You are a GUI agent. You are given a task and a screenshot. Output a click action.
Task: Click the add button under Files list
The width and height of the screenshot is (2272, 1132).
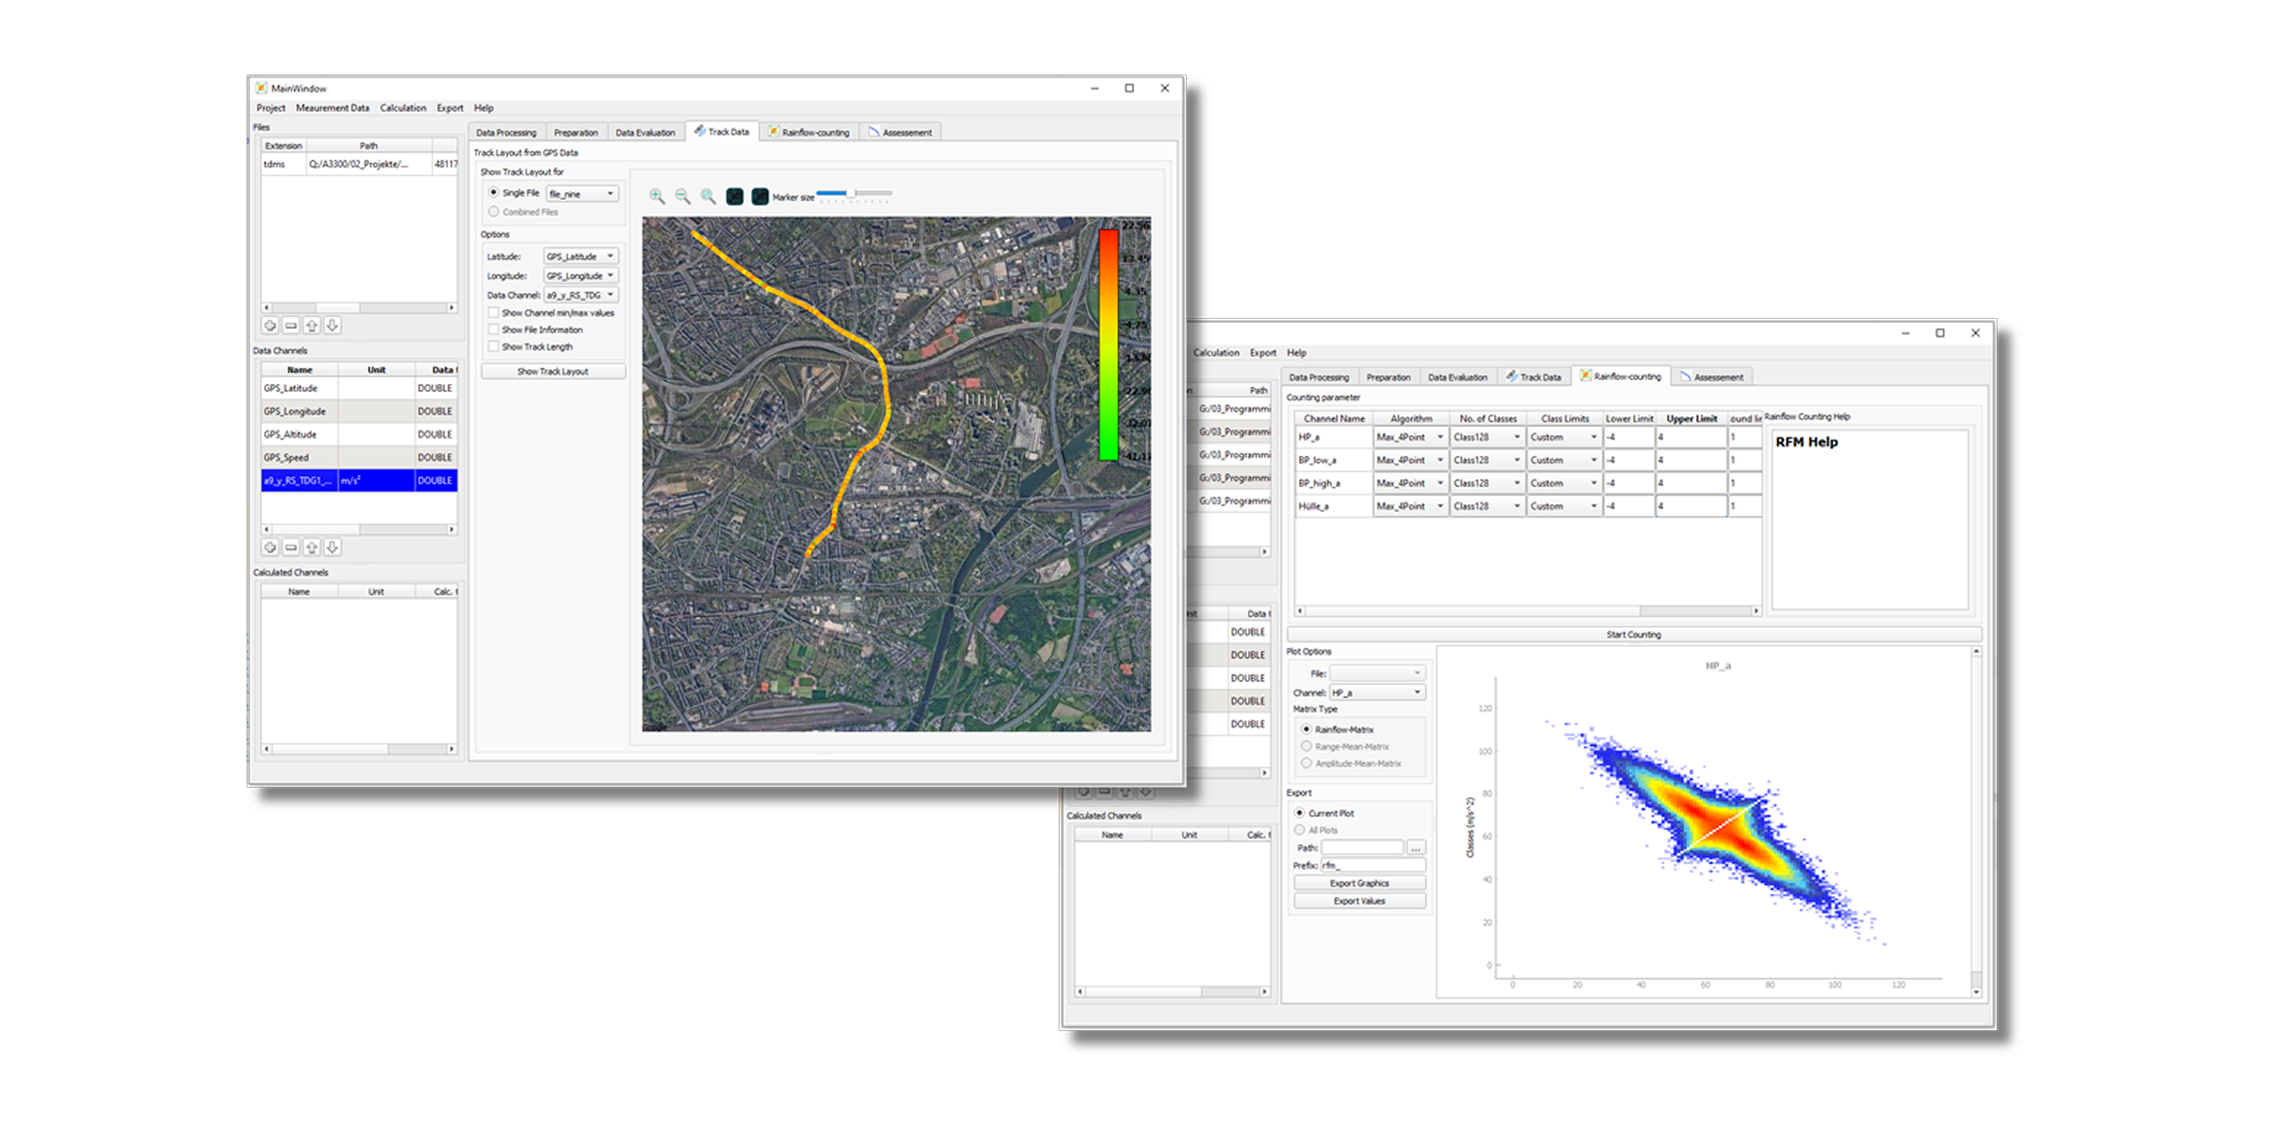[270, 326]
